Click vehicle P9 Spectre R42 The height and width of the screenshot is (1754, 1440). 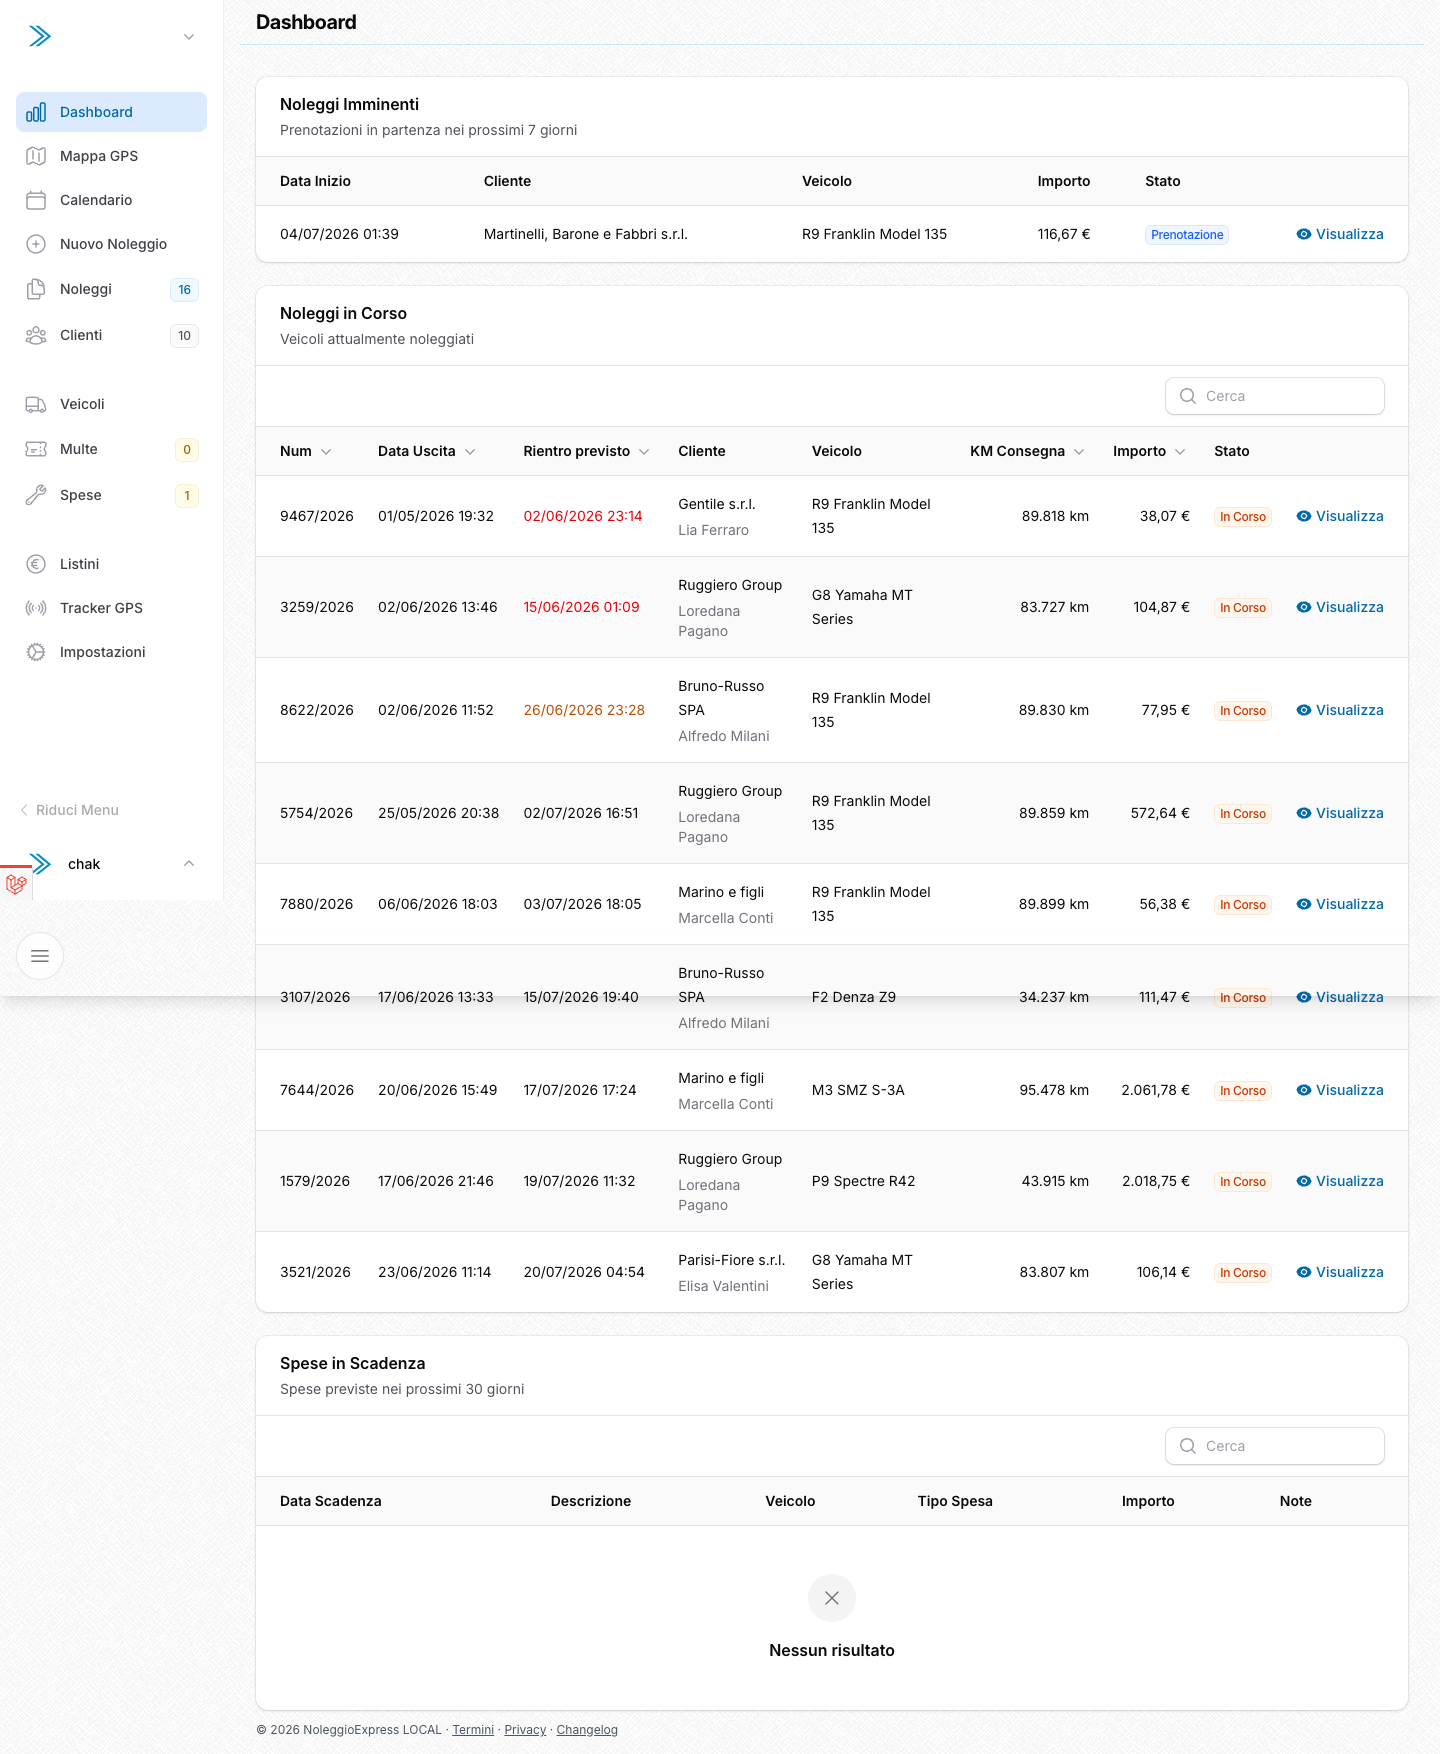tap(864, 1181)
